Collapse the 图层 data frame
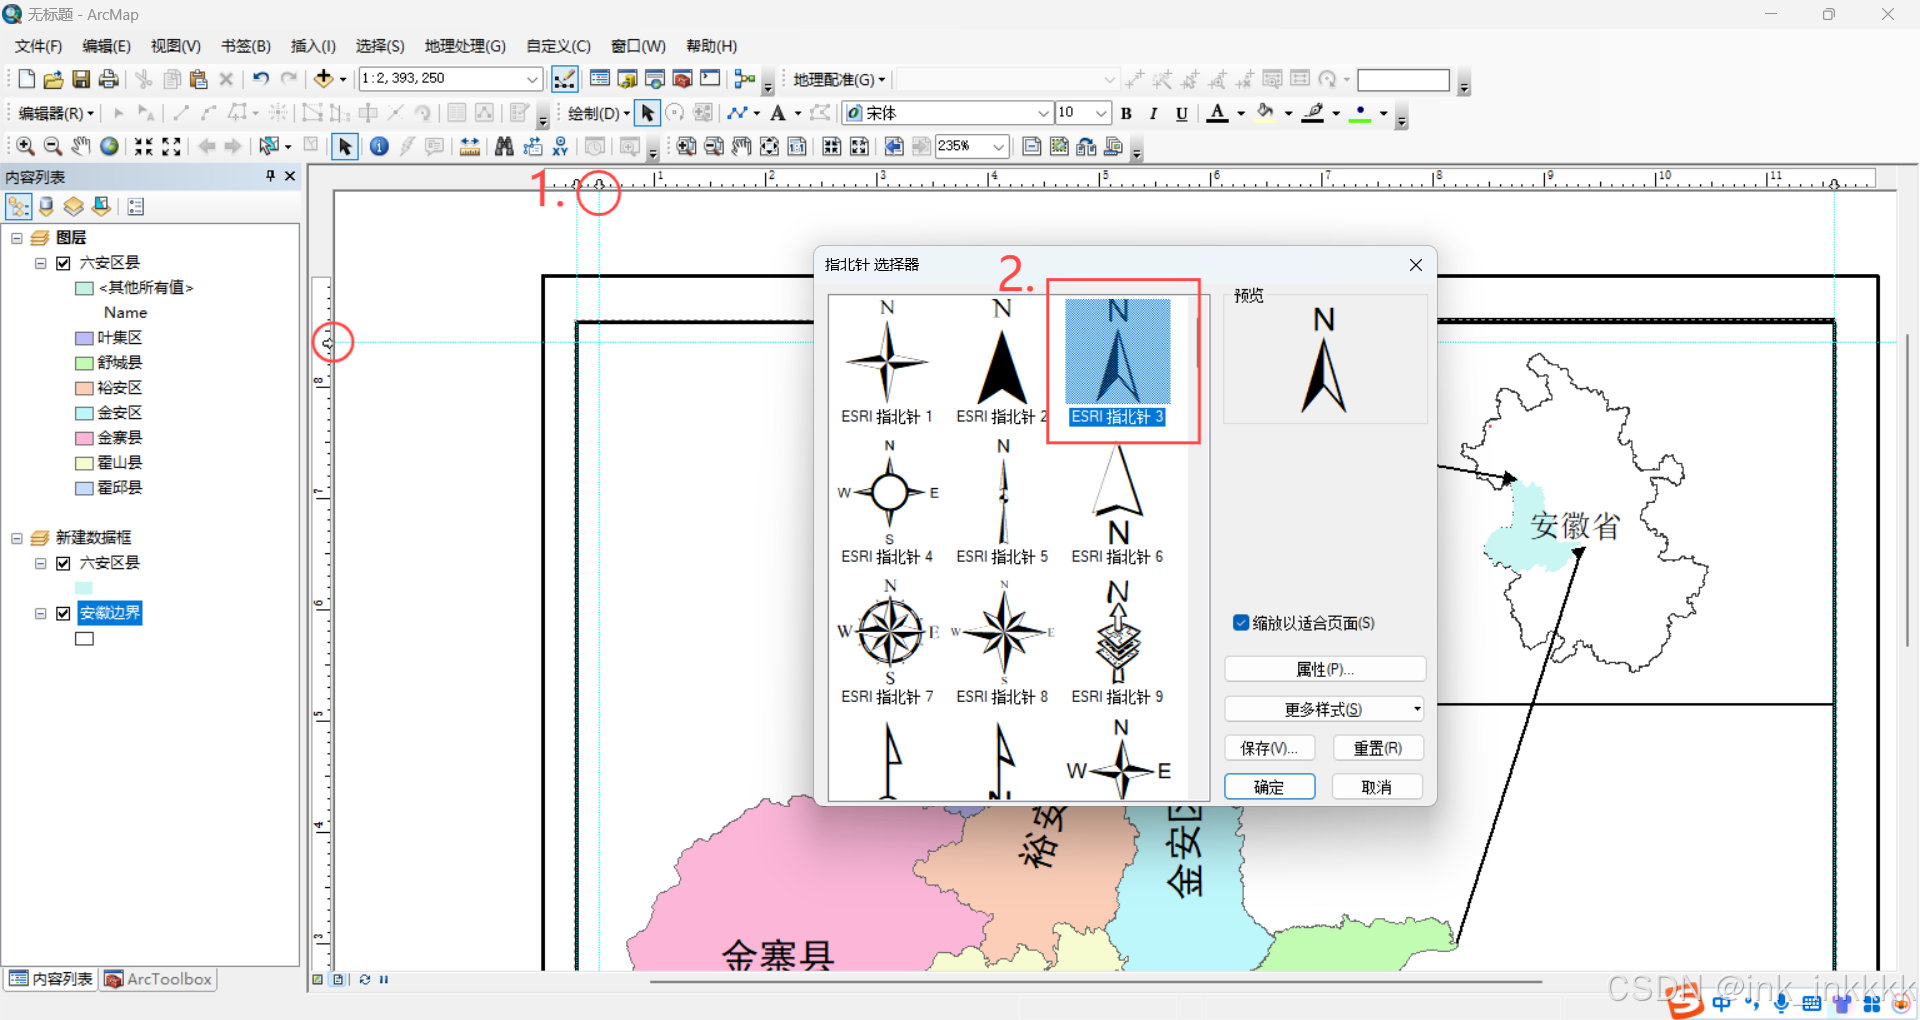This screenshot has width=1920, height=1020. 17,238
